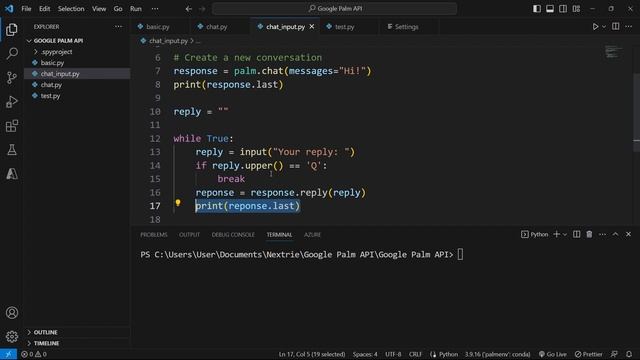Open the Run menu
The width and height of the screenshot is (640, 360).
[136, 9]
